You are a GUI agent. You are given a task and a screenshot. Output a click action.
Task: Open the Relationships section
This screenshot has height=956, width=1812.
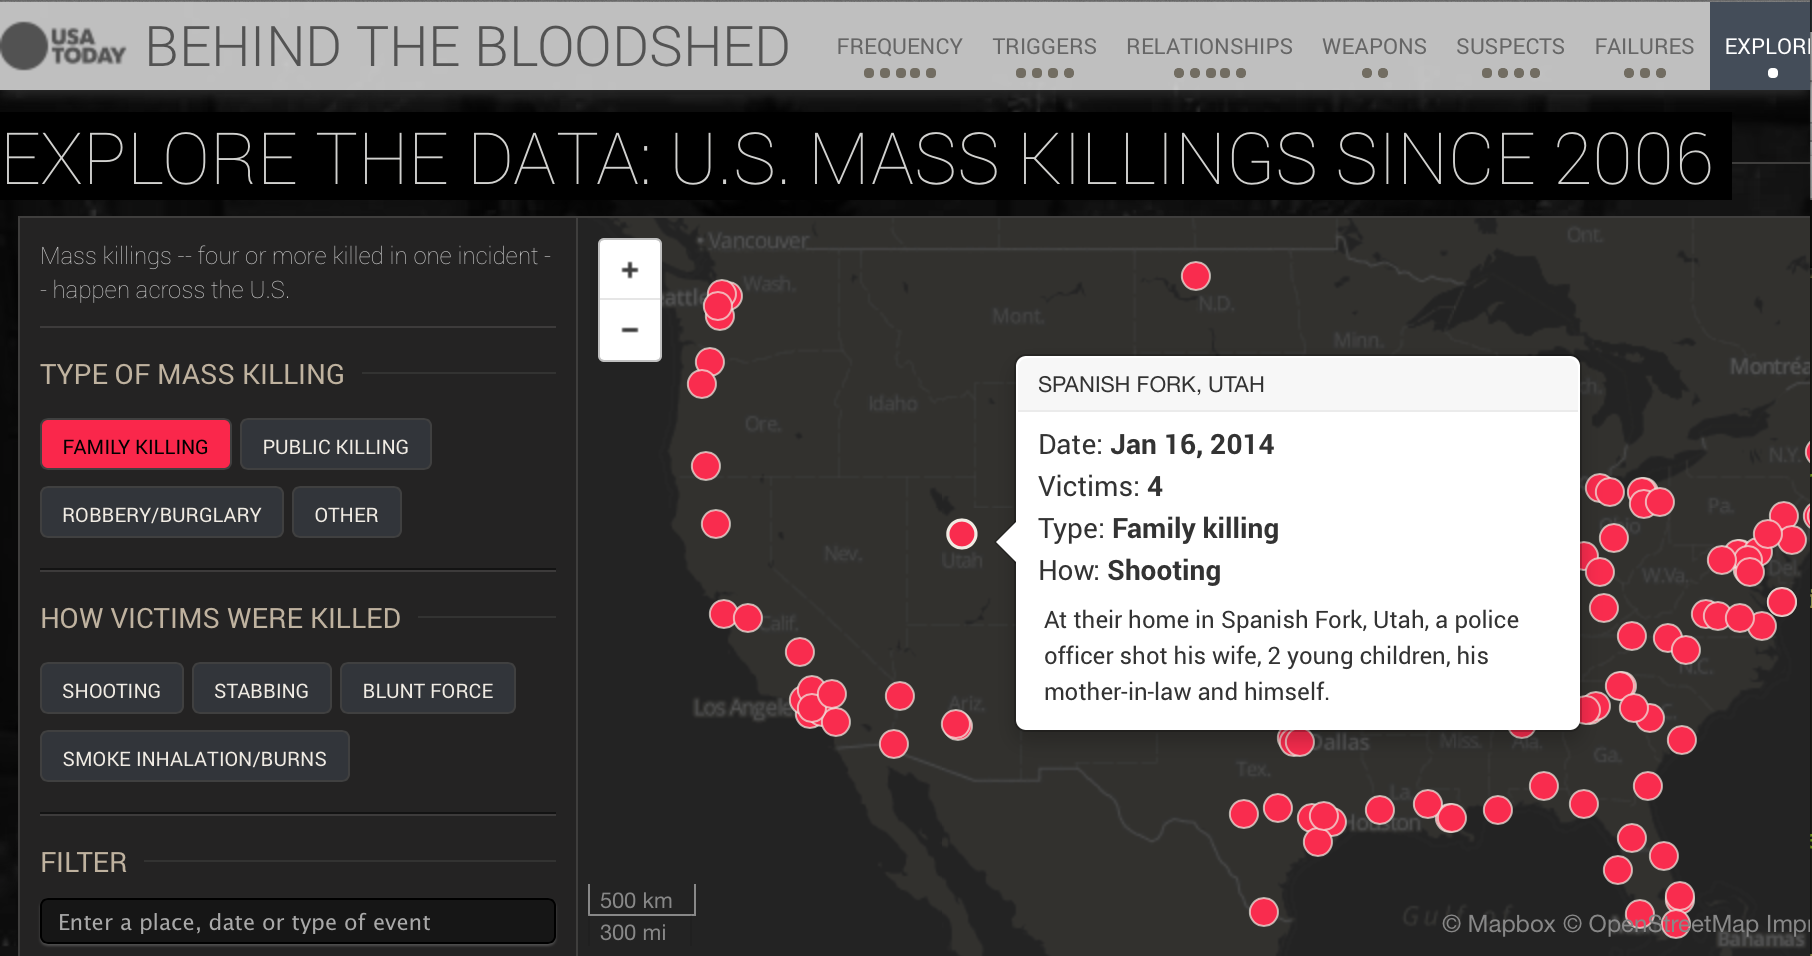[1210, 47]
